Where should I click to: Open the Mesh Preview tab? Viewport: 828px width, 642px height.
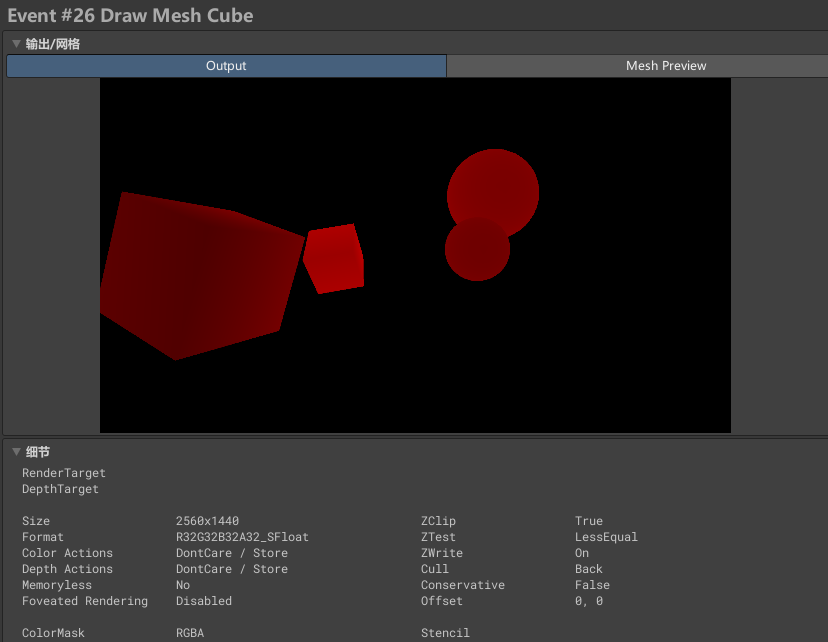point(665,66)
